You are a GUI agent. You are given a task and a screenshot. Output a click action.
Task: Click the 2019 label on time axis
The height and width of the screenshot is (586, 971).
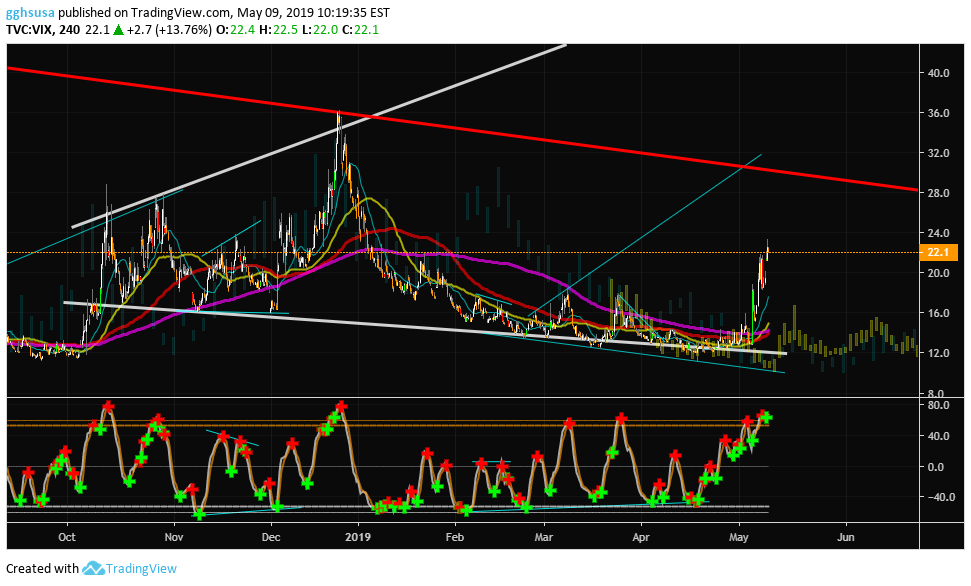[358, 537]
